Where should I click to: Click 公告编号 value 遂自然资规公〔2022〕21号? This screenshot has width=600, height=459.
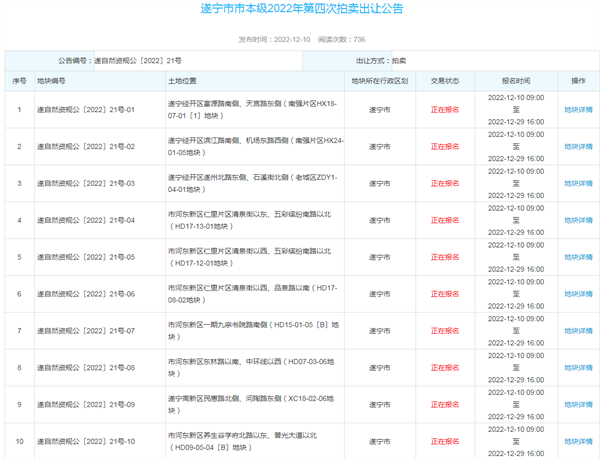(138, 60)
